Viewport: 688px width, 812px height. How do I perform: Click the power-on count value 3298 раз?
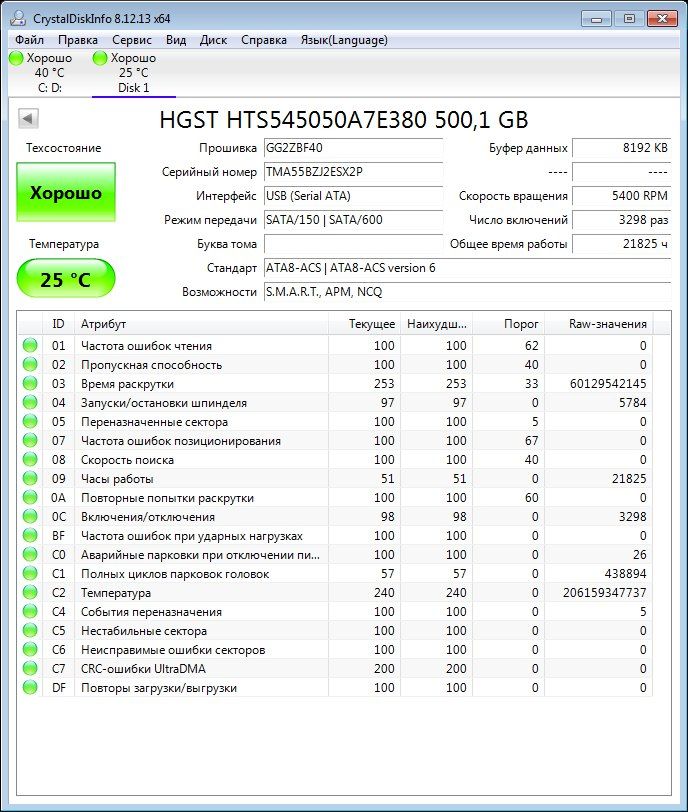pos(621,220)
